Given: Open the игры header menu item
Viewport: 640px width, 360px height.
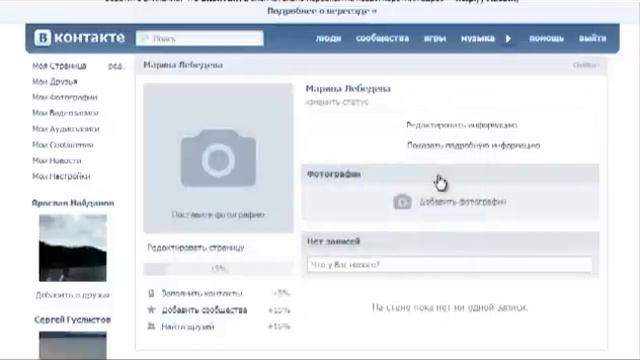Looking at the screenshot, I should tap(435, 38).
